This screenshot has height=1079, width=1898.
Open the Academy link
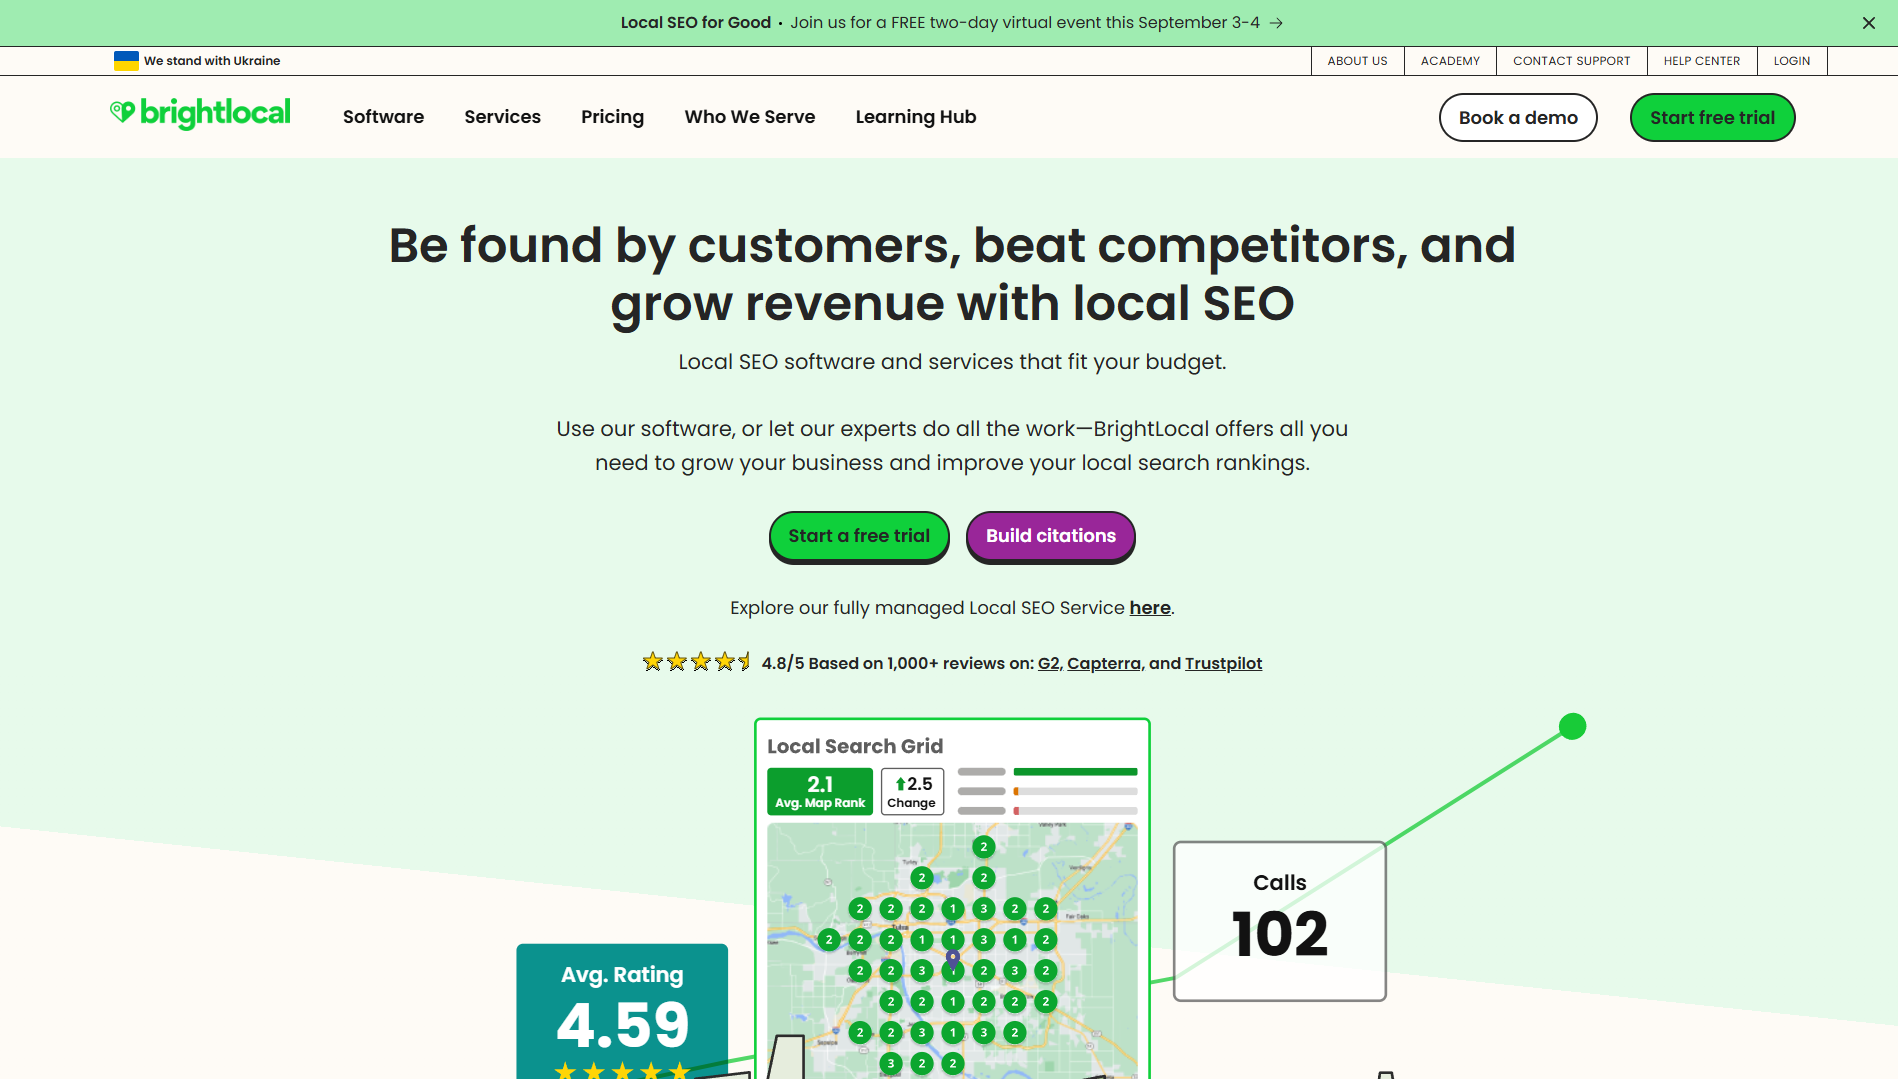(1450, 61)
